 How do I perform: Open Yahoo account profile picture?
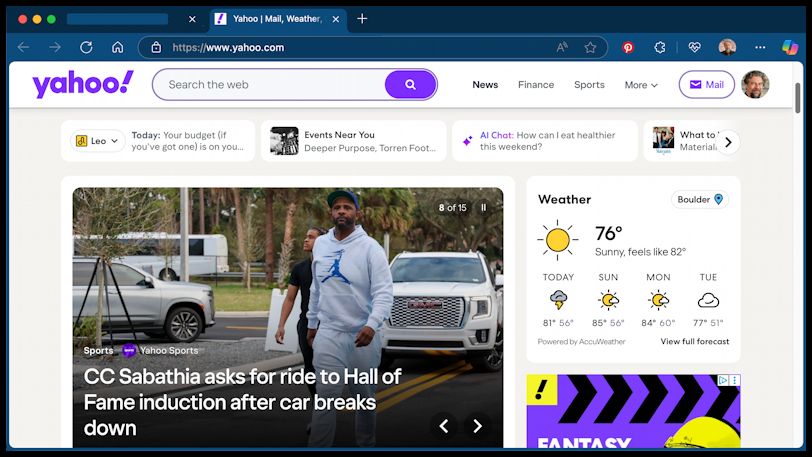point(755,84)
